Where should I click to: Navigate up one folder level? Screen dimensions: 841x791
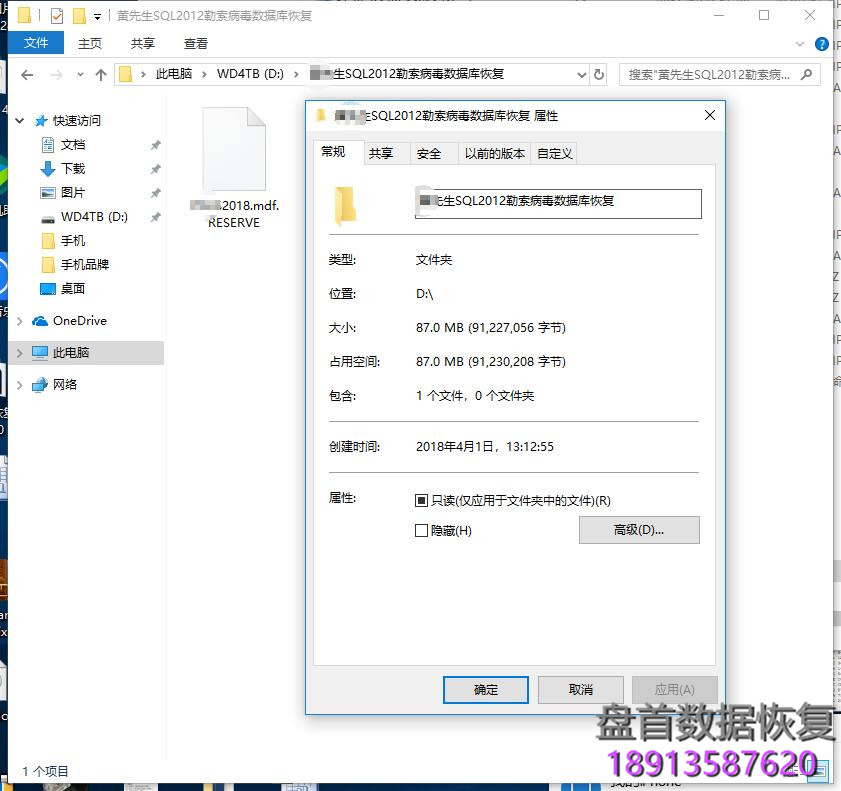pyautogui.click(x=102, y=74)
